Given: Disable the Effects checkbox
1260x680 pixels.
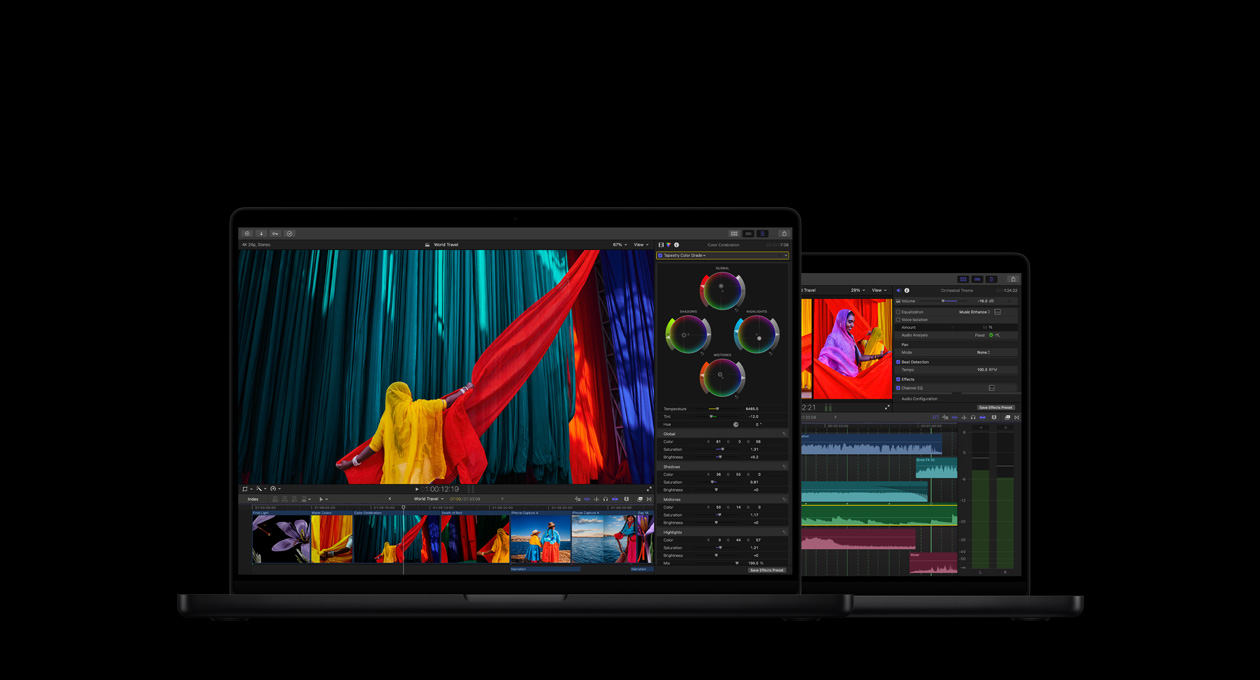Looking at the screenshot, I should pyautogui.click(x=898, y=379).
